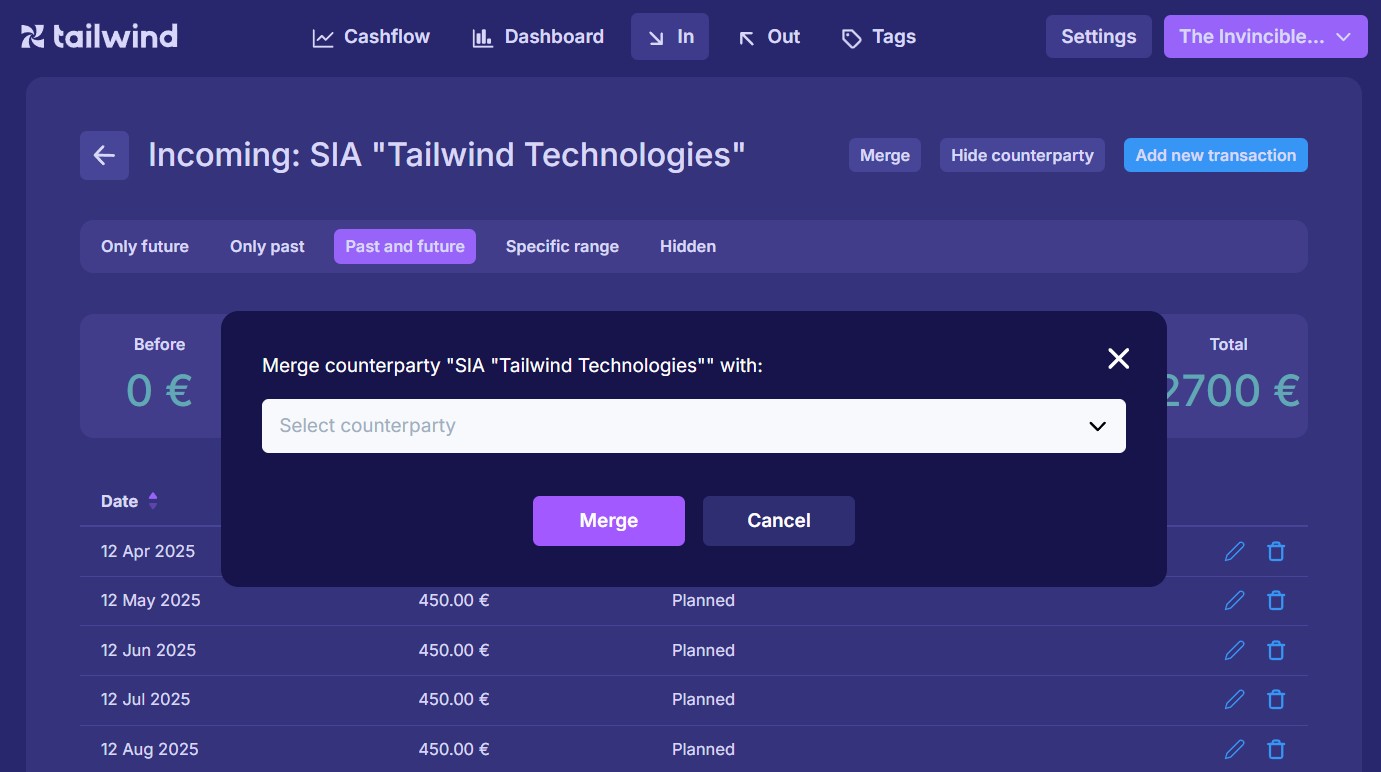1381x772 pixels.
Task: Open the Tags page
Action: point(879,37)
